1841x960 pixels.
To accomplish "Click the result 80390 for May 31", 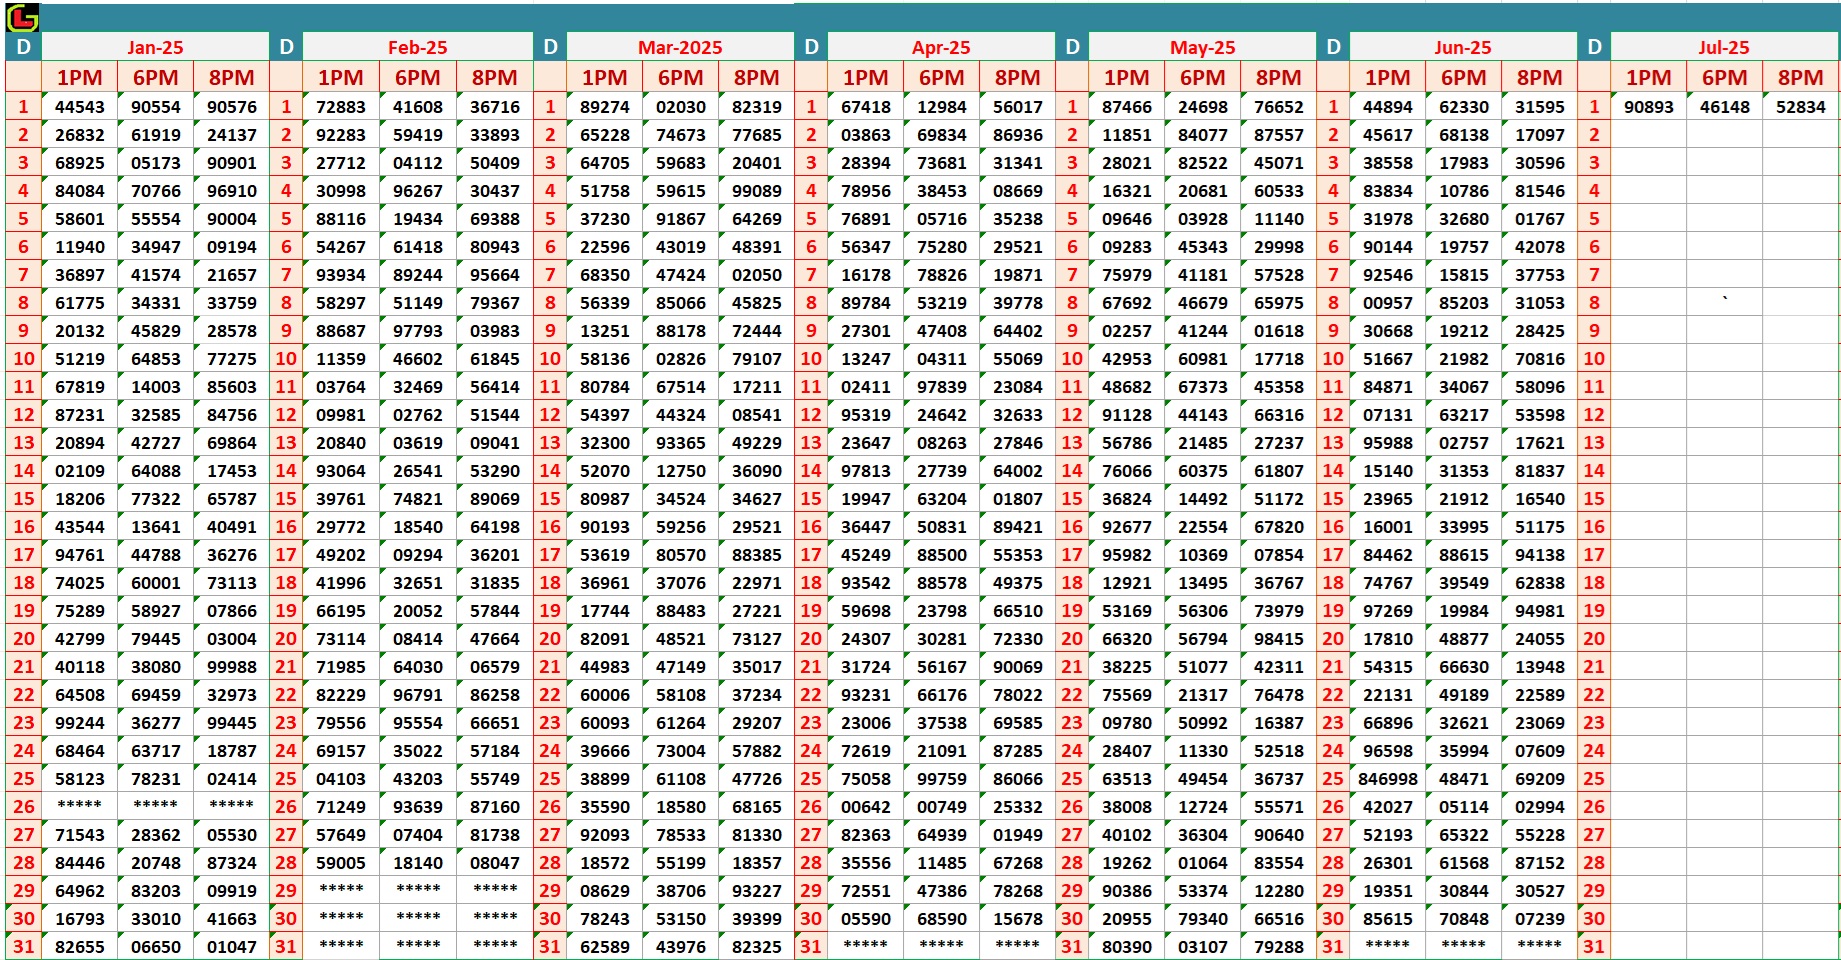I will pyautogui.click(x=1128, y=946).
